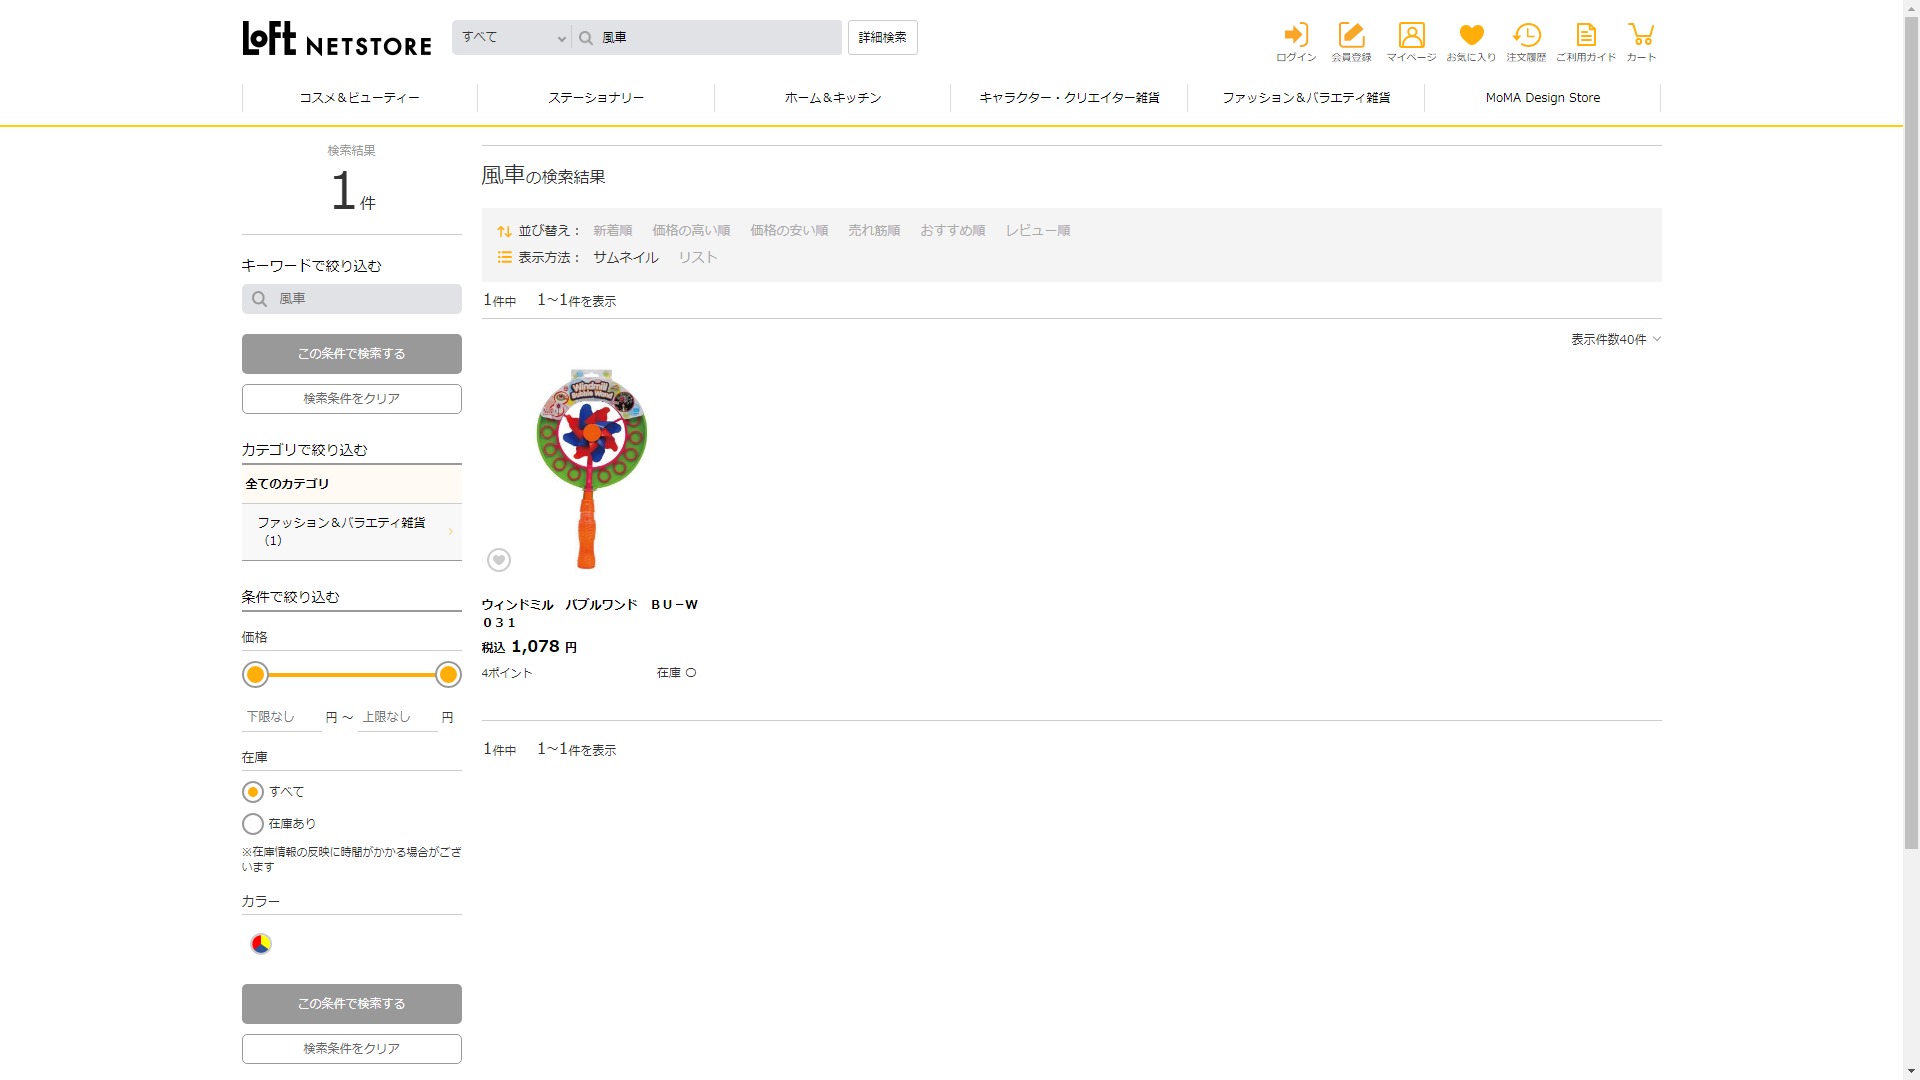Click the login icon in header

1296,36
